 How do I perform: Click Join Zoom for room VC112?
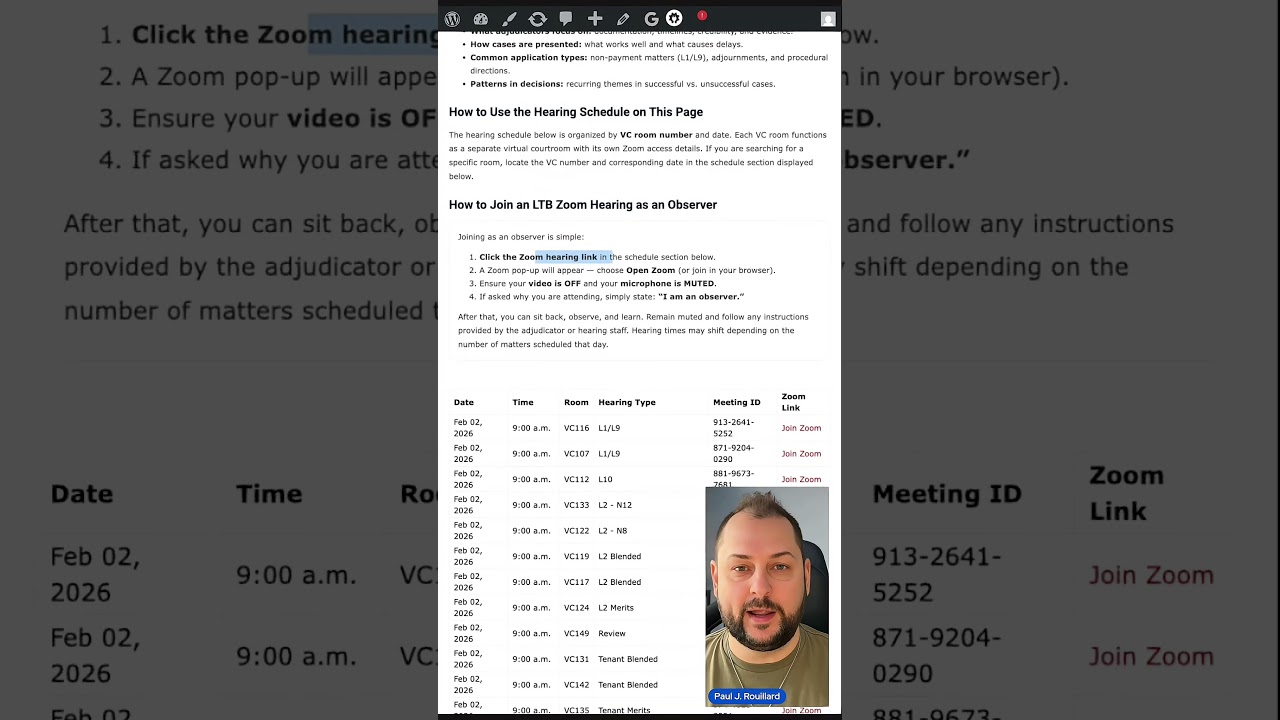[x=801, y=480]
